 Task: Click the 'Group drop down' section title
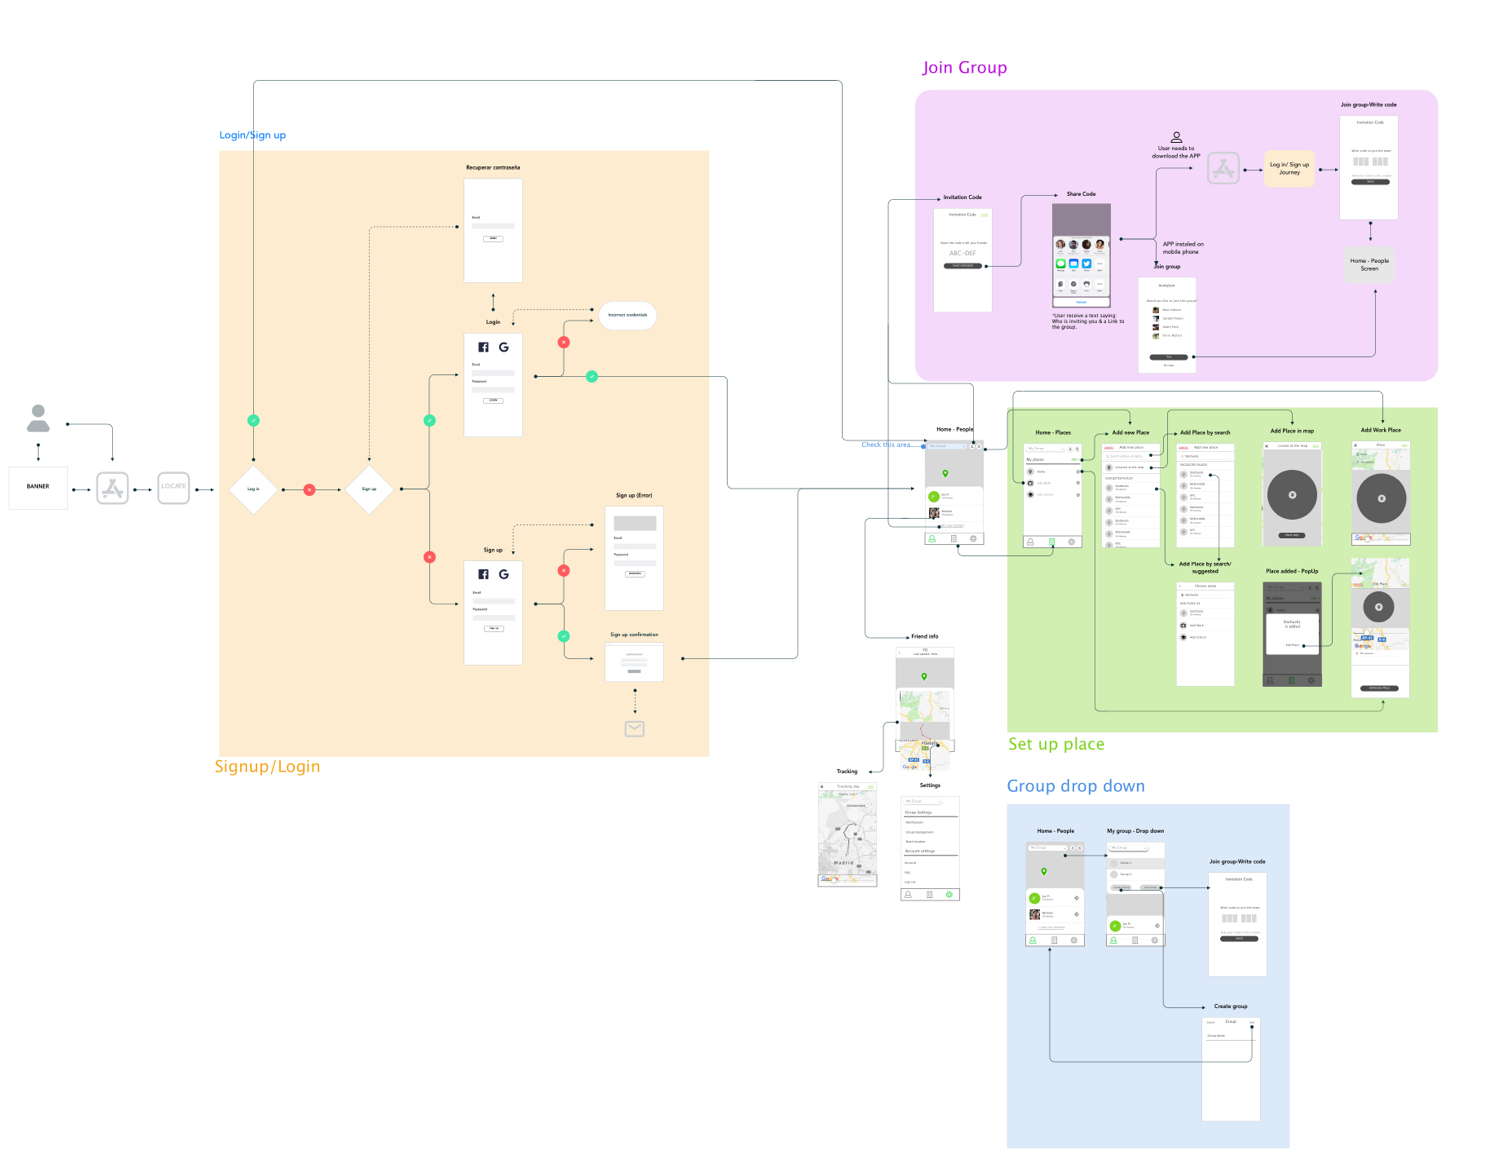point(1075,786)
